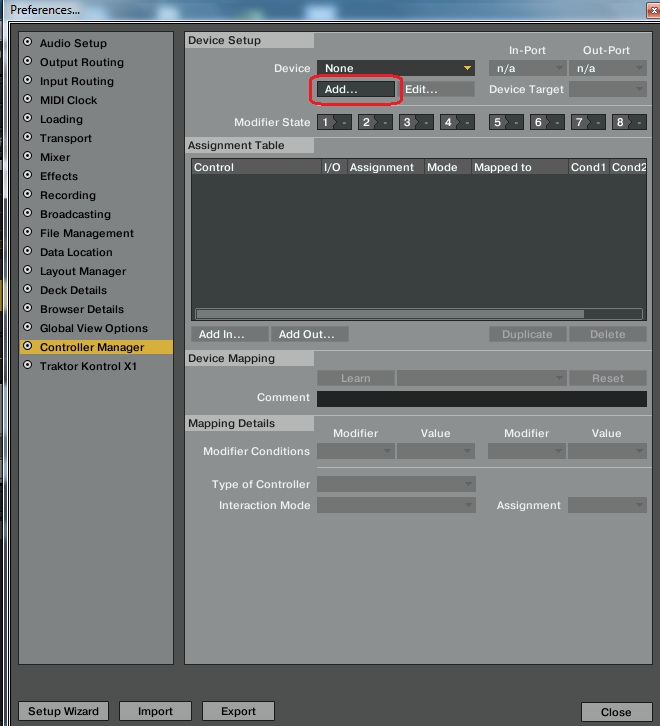660x726 pixels.
Task: Click the bullet icon beside Deck Details
Action: click(x=28, y=289)
